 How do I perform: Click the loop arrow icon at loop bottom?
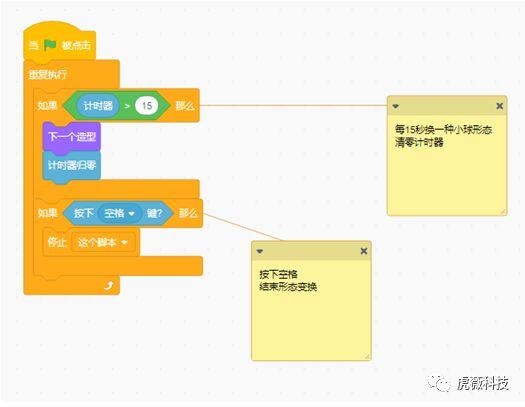108,286
